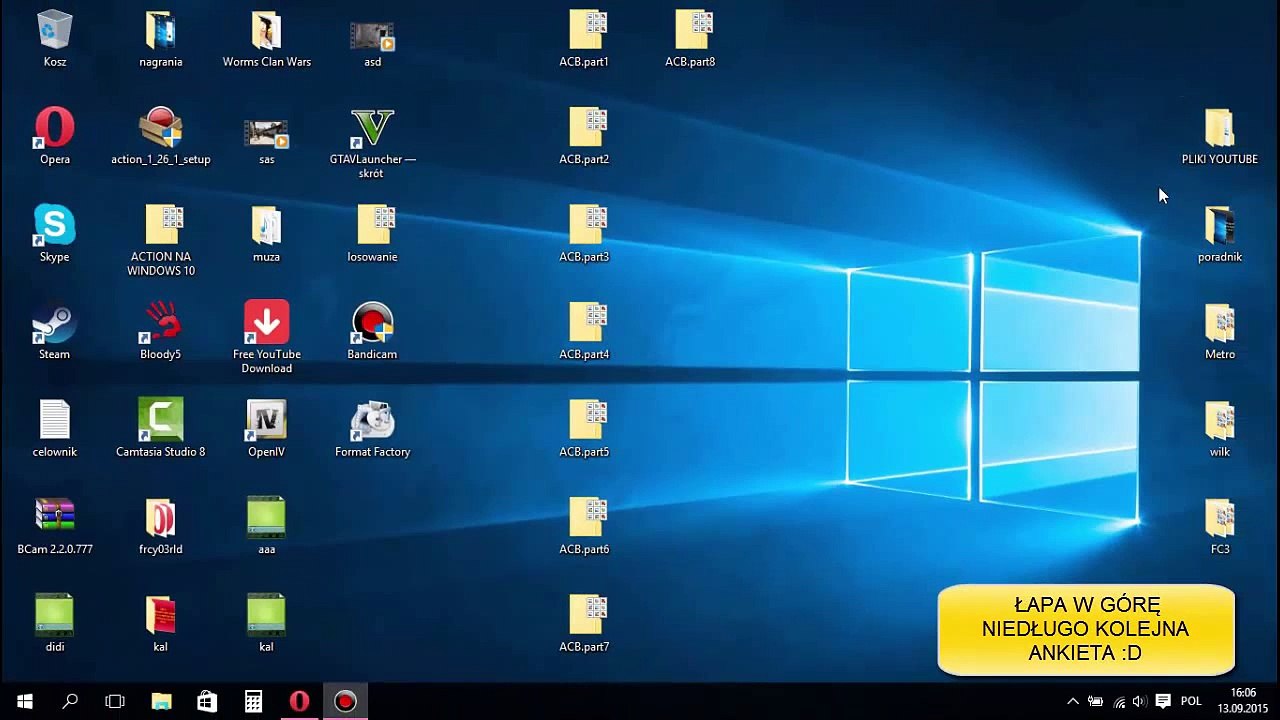Click the didi green file icon
This screenshot has height=720, width=1280.
(54, 615)
